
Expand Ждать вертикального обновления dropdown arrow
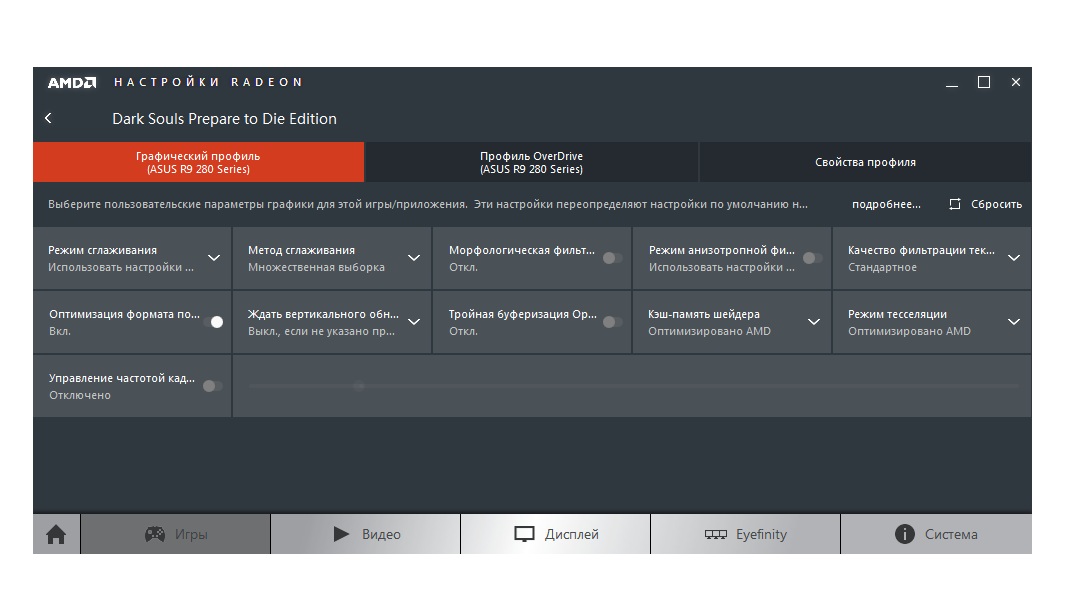coord(414,322)
